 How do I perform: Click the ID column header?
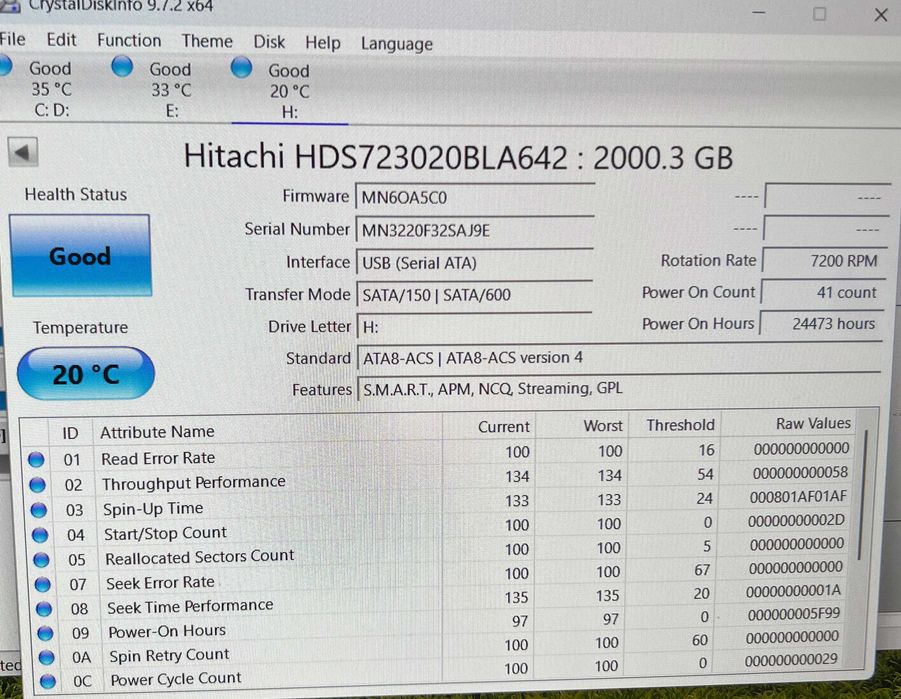pyautogui.click(x=70, y=433)
